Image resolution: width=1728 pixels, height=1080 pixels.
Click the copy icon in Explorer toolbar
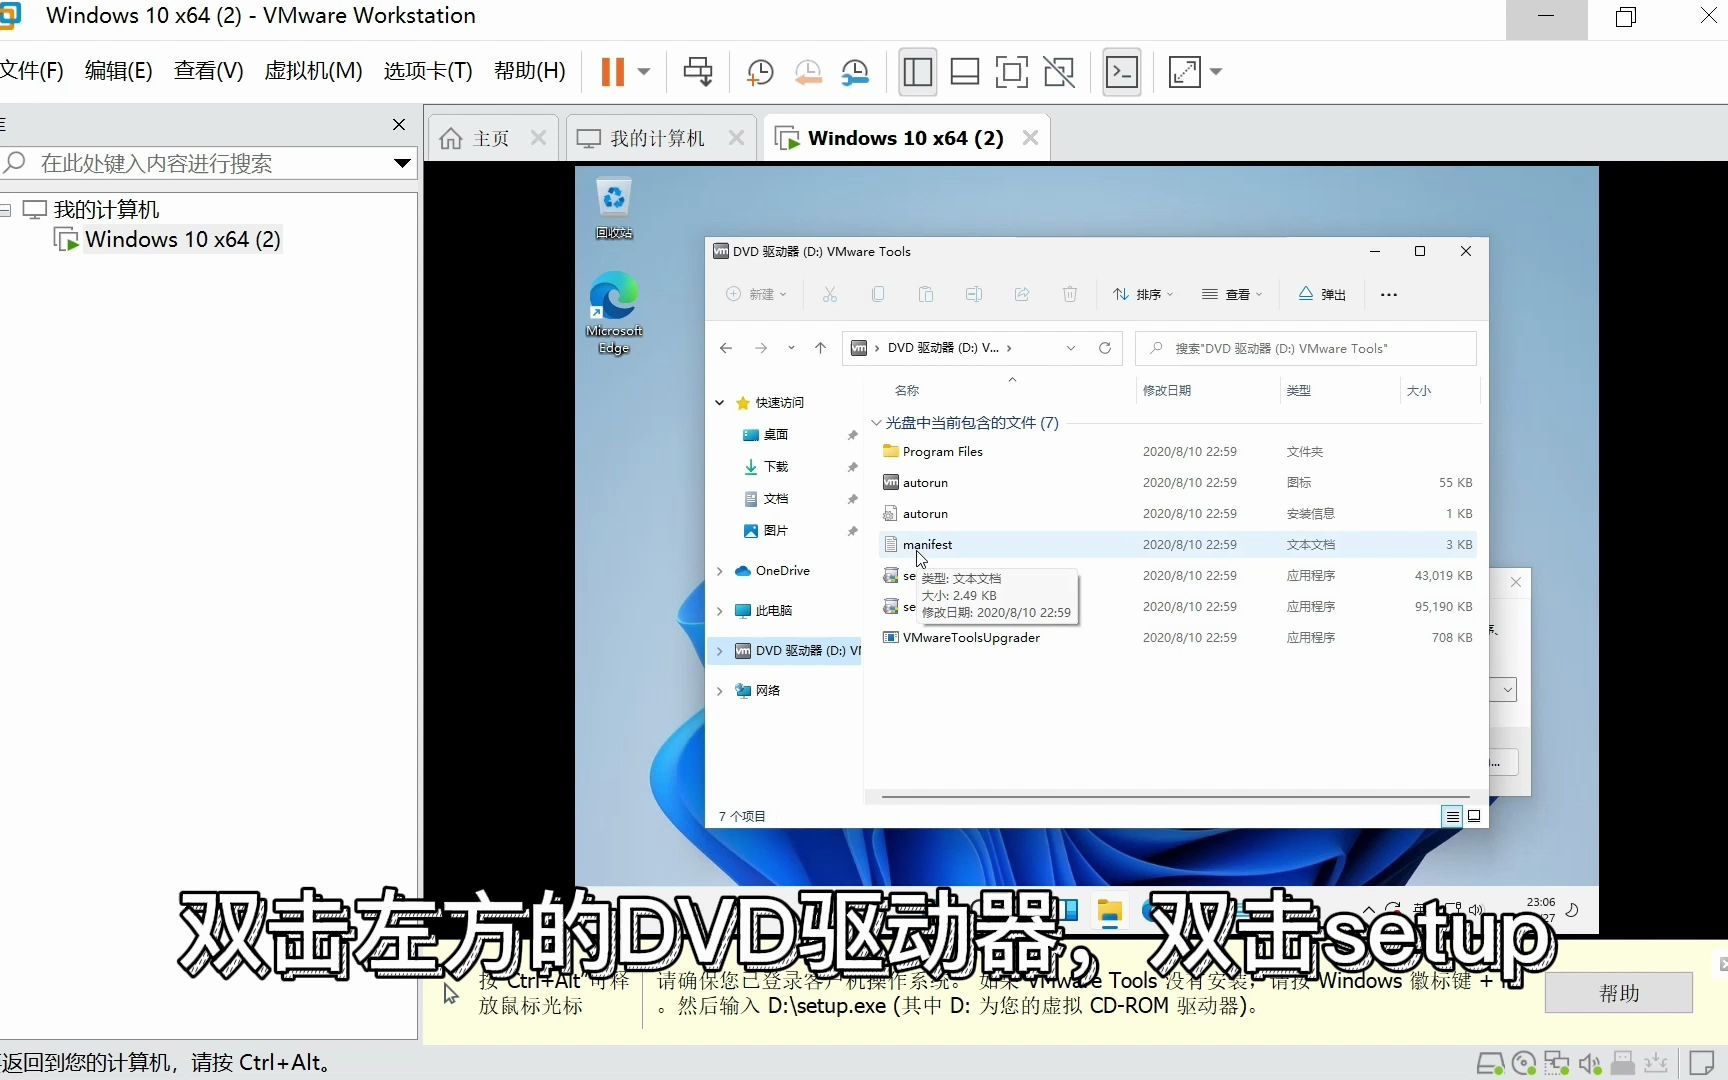[x=877, y=294]
